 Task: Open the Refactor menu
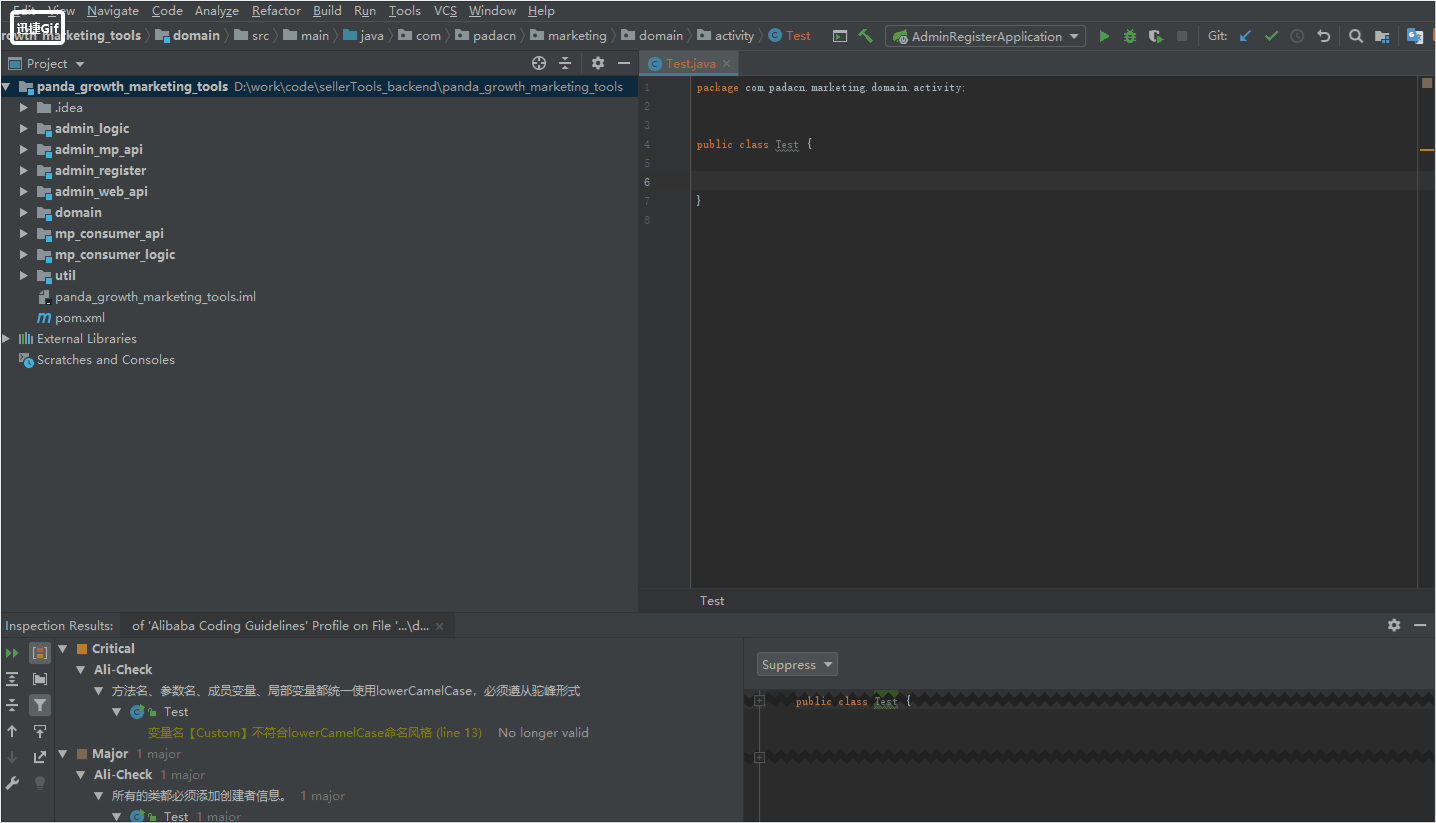[276, 11]
